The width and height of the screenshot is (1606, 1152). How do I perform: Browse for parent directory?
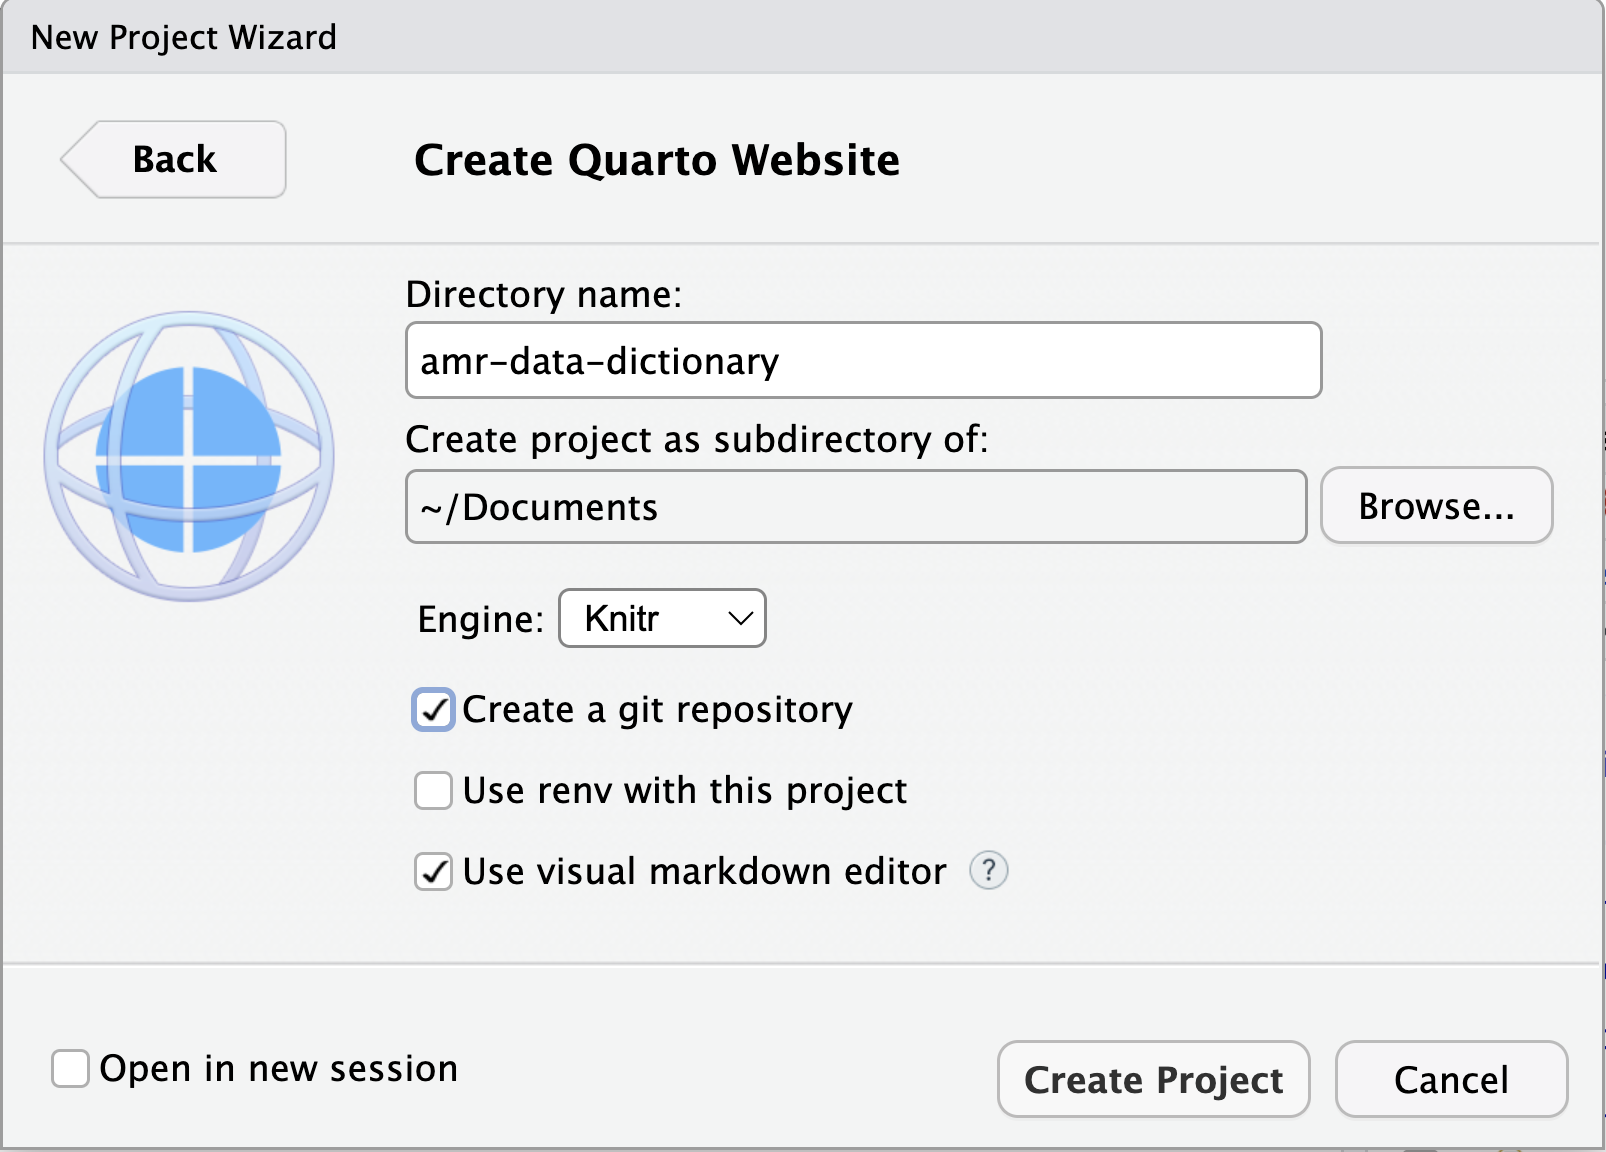(1436, 506)
